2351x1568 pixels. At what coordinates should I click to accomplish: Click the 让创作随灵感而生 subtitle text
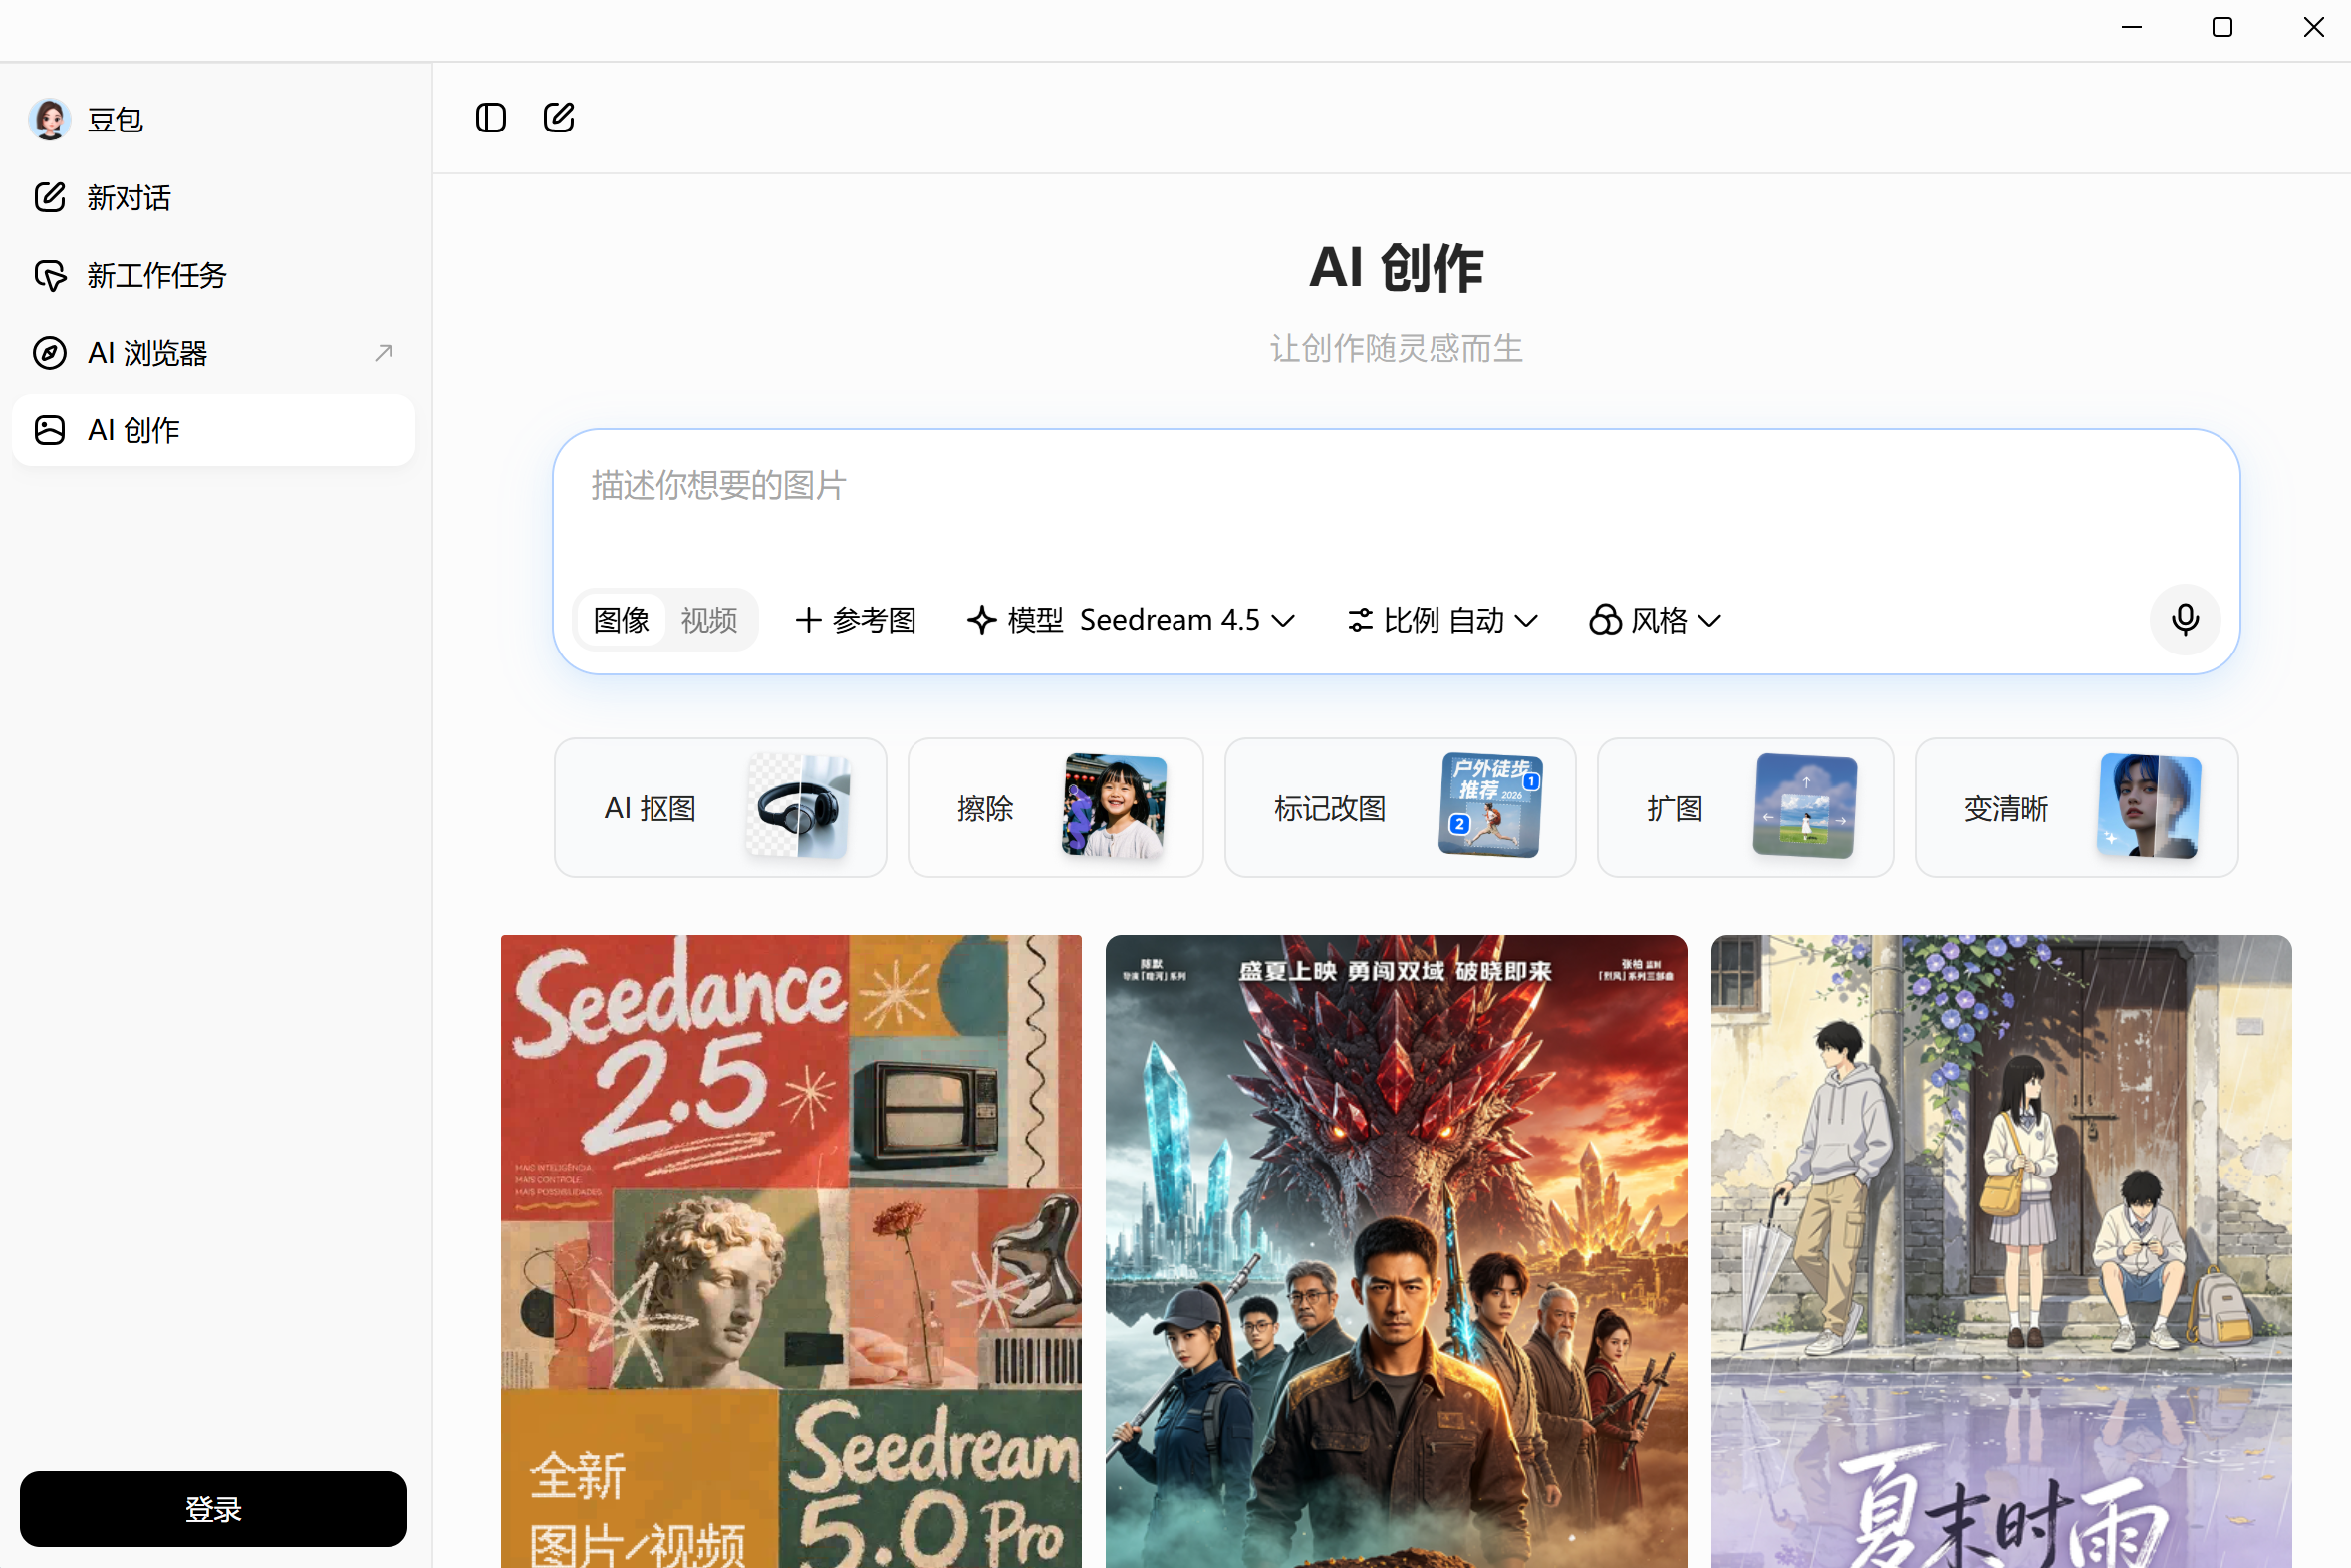pyautogui.click(x=1396, y=348)
